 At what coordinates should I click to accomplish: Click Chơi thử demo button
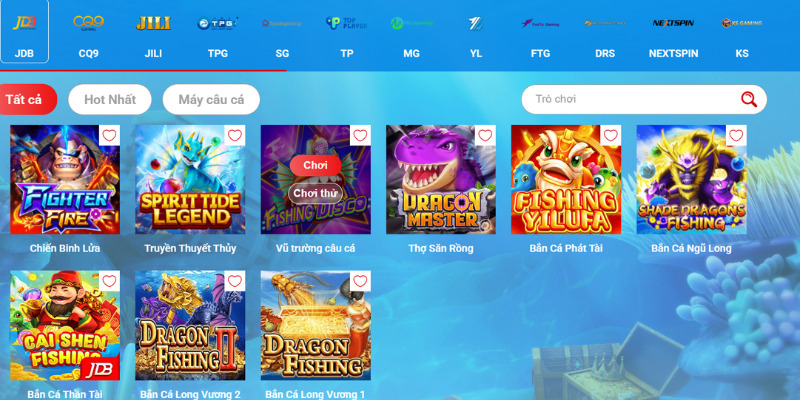tap(315, 194)
